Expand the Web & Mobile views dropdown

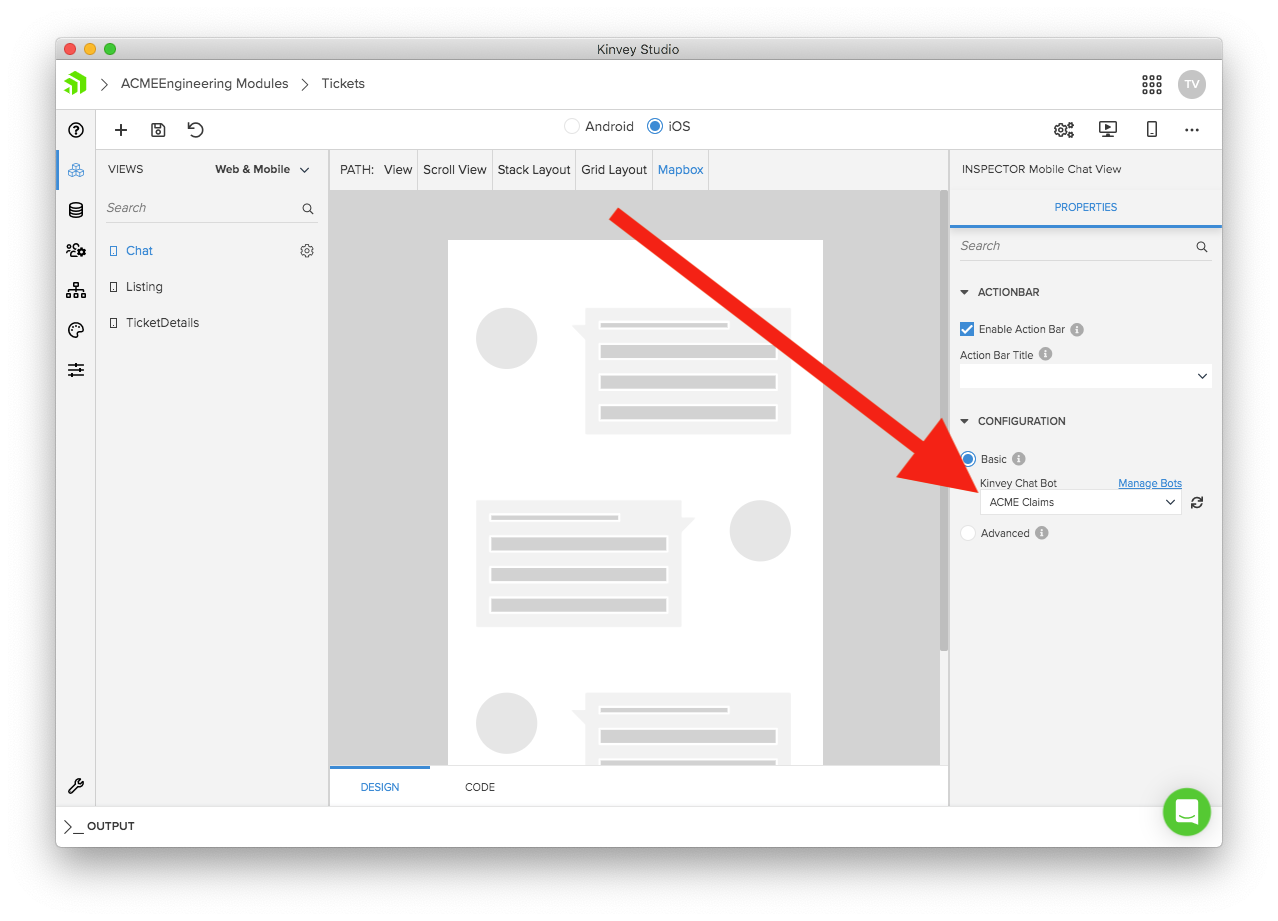tap(262, 170)
